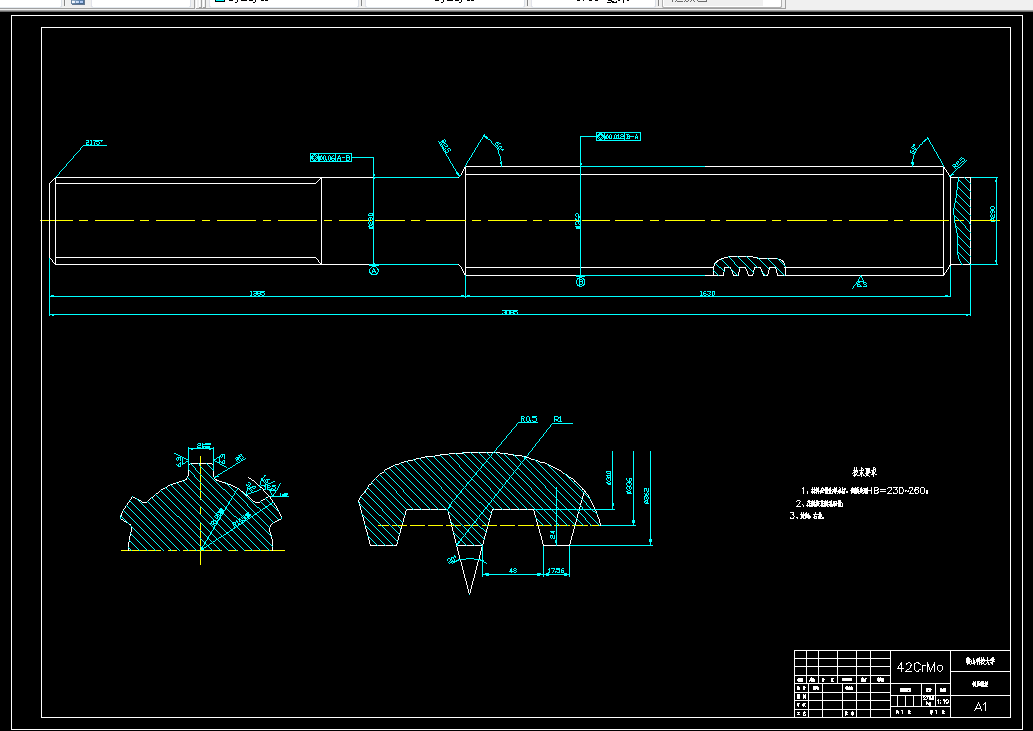Select the ø322 diameter dimension on the shaft

578,220
